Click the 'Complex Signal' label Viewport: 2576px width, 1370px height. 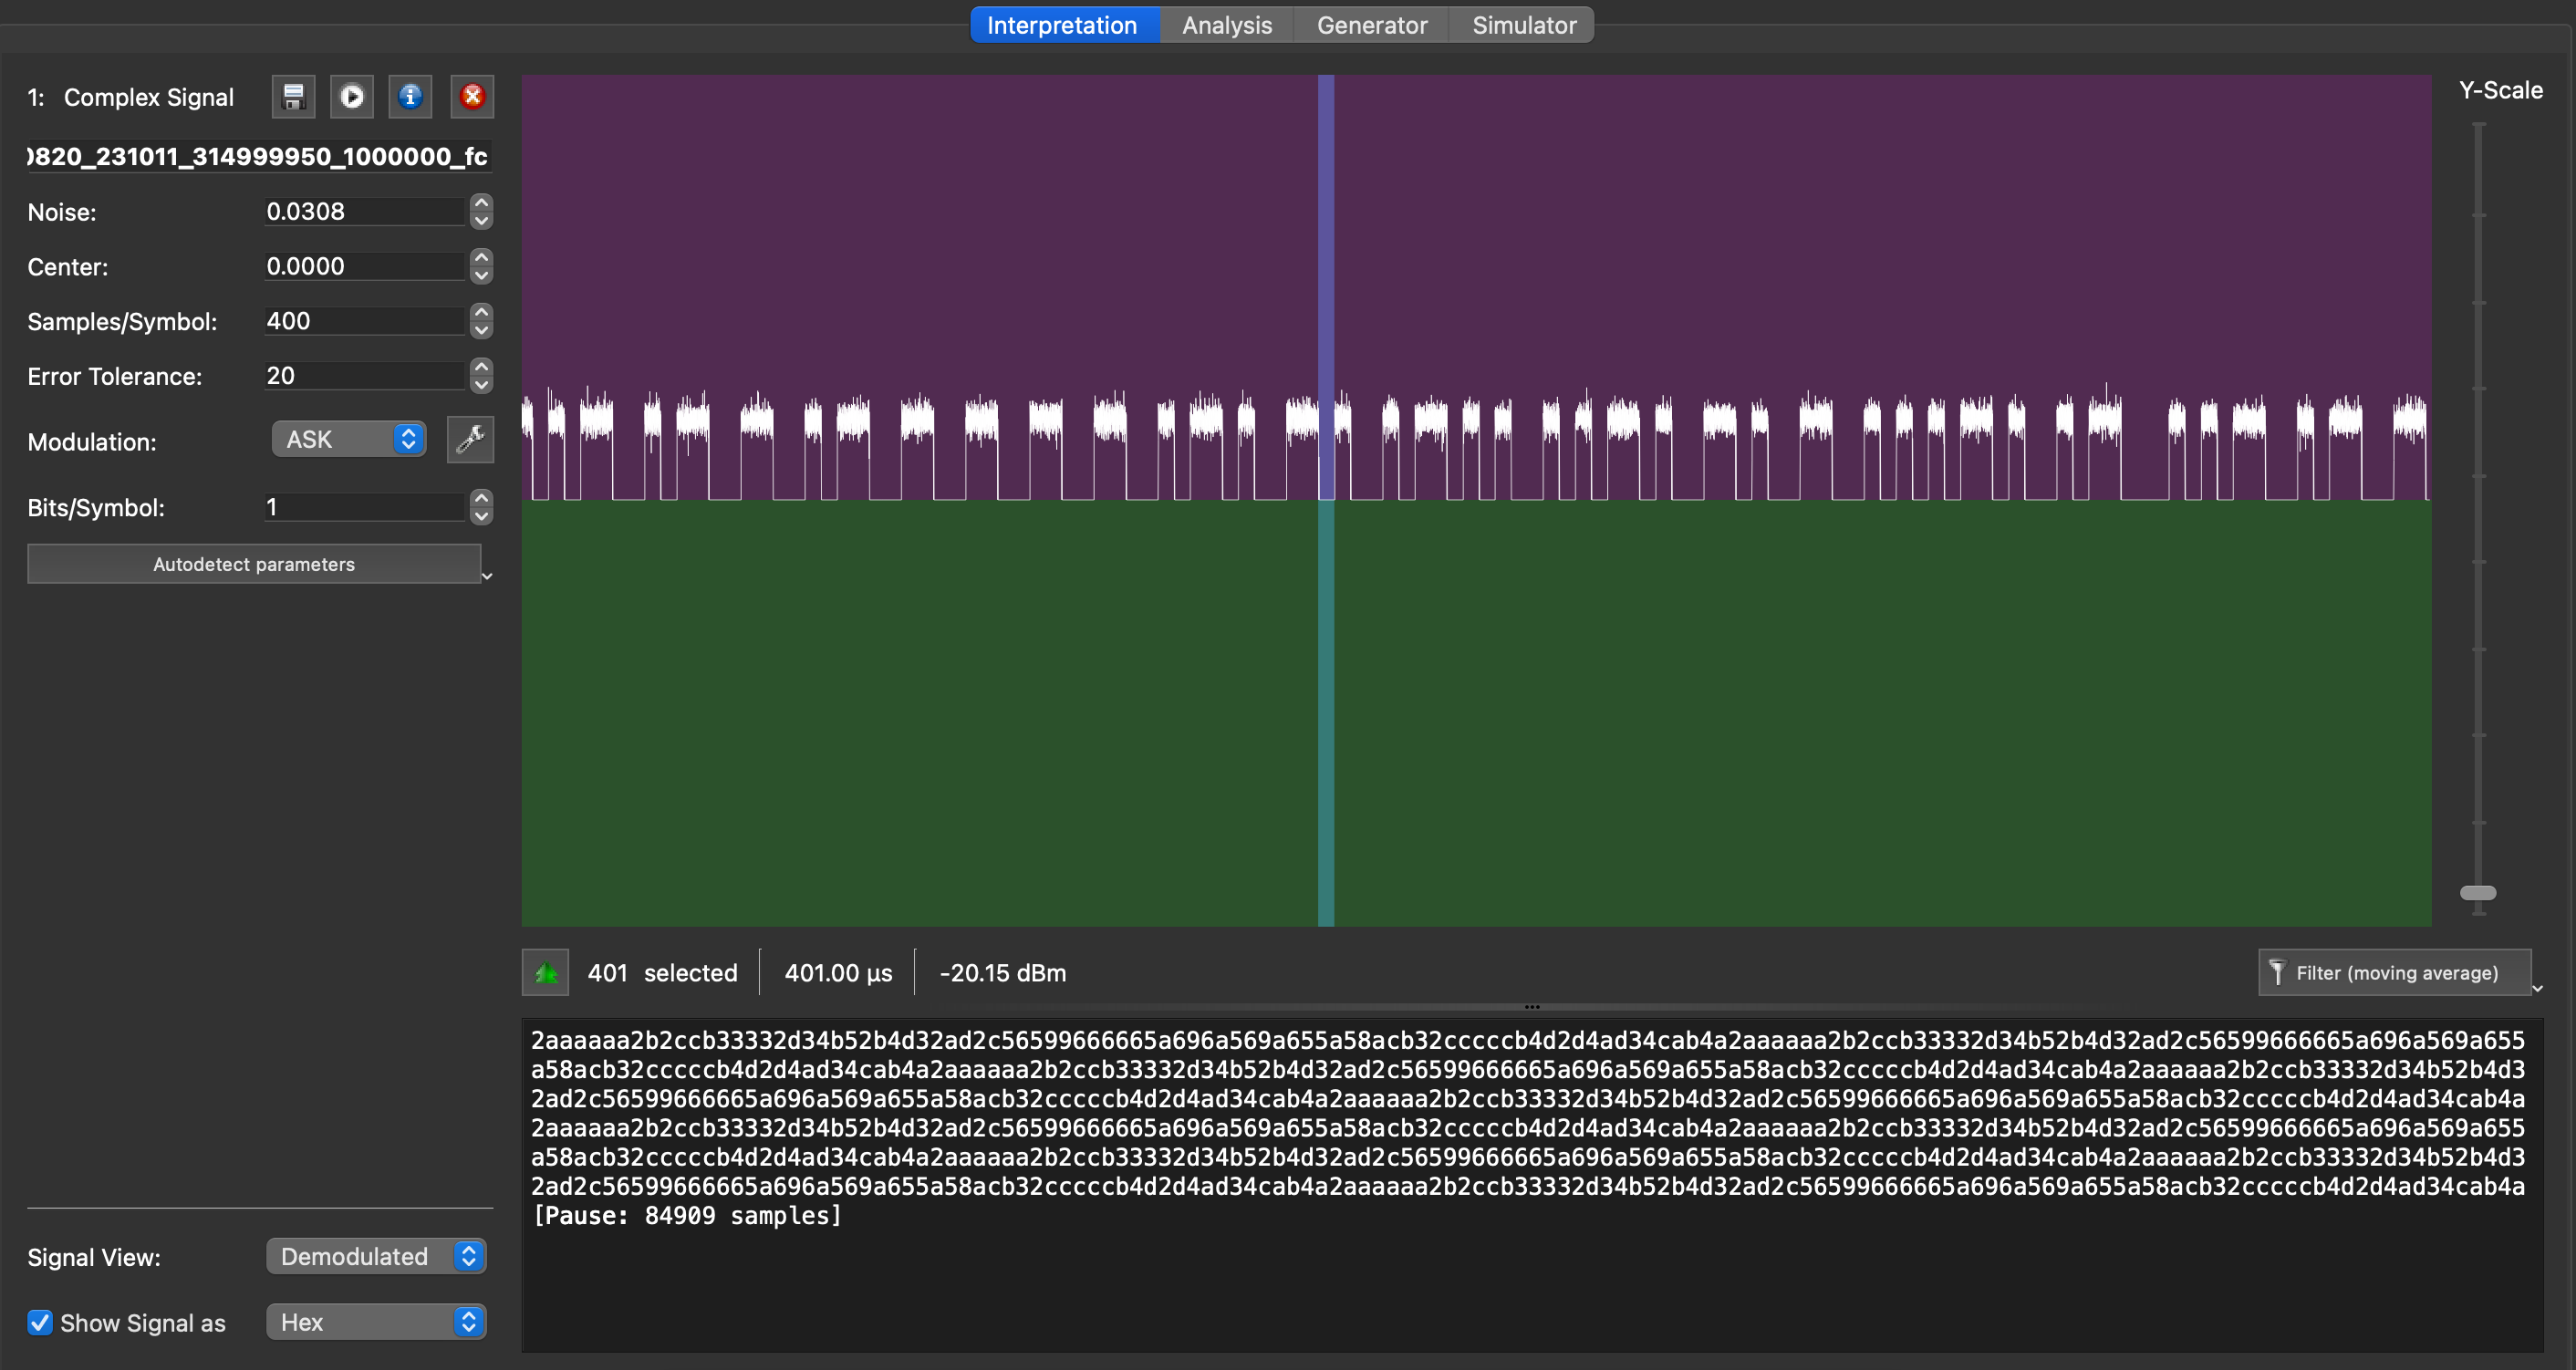point(149,98)
